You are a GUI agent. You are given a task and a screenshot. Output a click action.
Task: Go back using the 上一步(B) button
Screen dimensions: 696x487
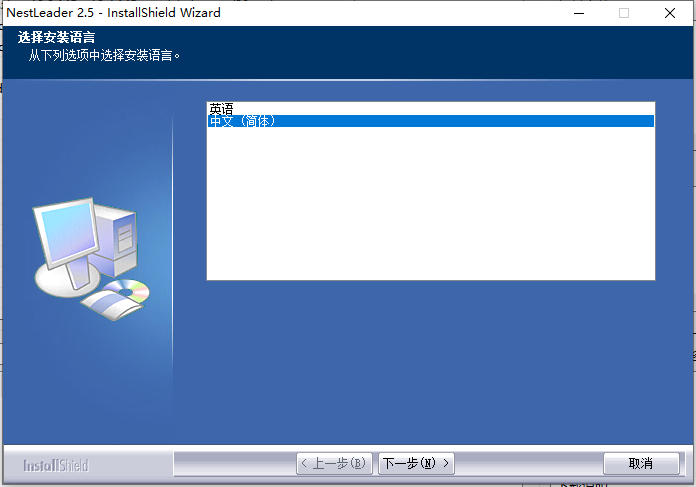pyautogui.click(x=334, y=463)
